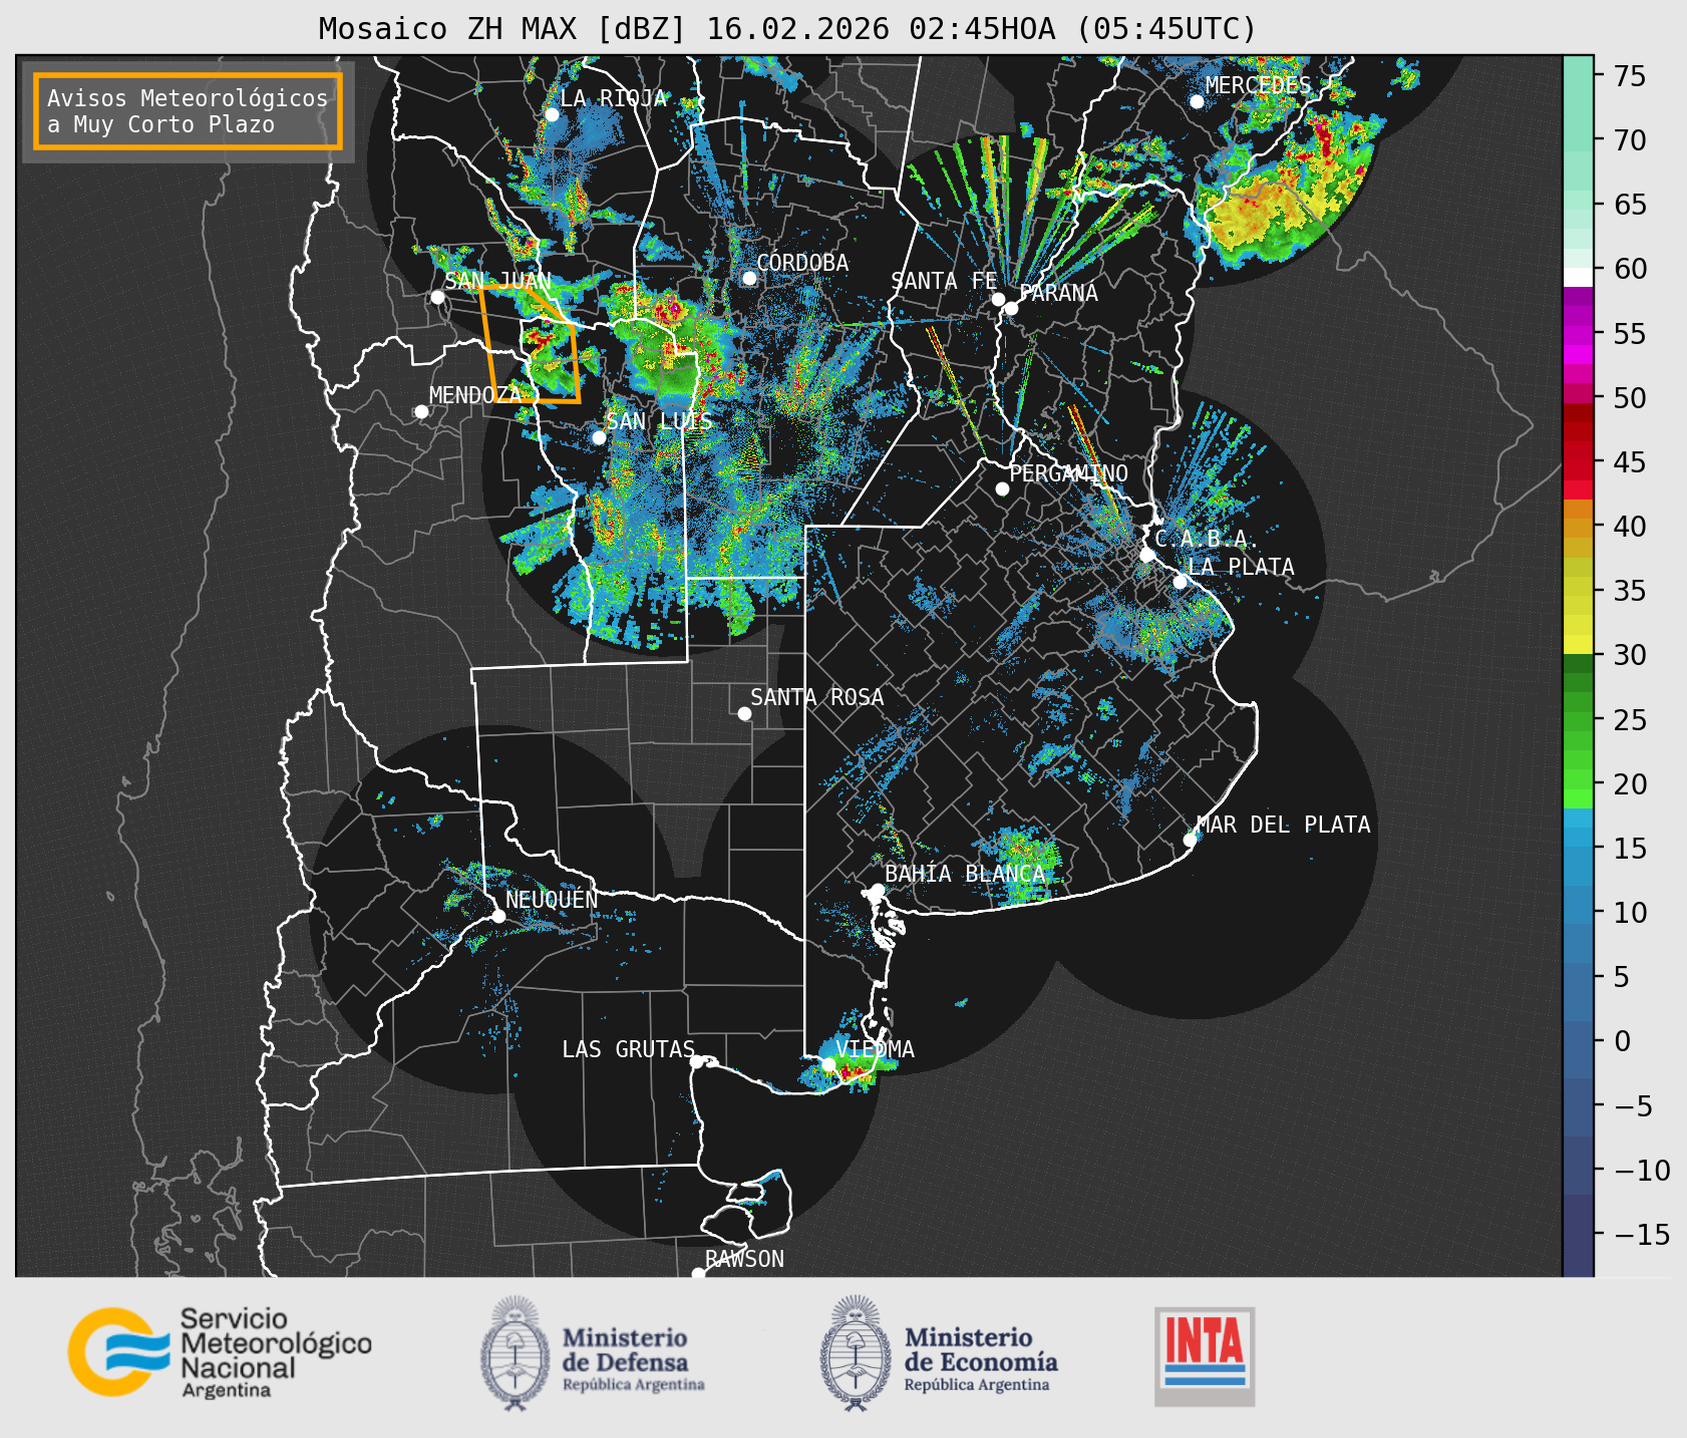
Task: Click the Pergamino city marker dot
Action: pyautogui.click(x=1002, y=489)
